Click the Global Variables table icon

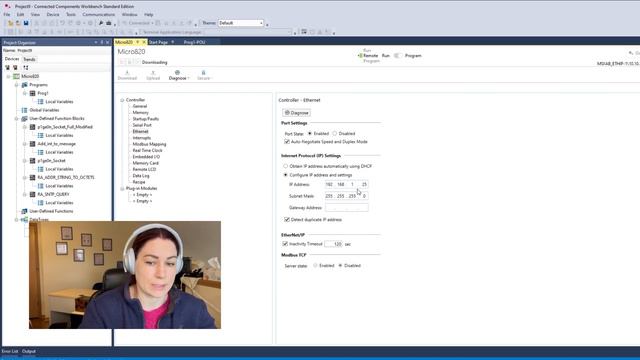(24, 110)
